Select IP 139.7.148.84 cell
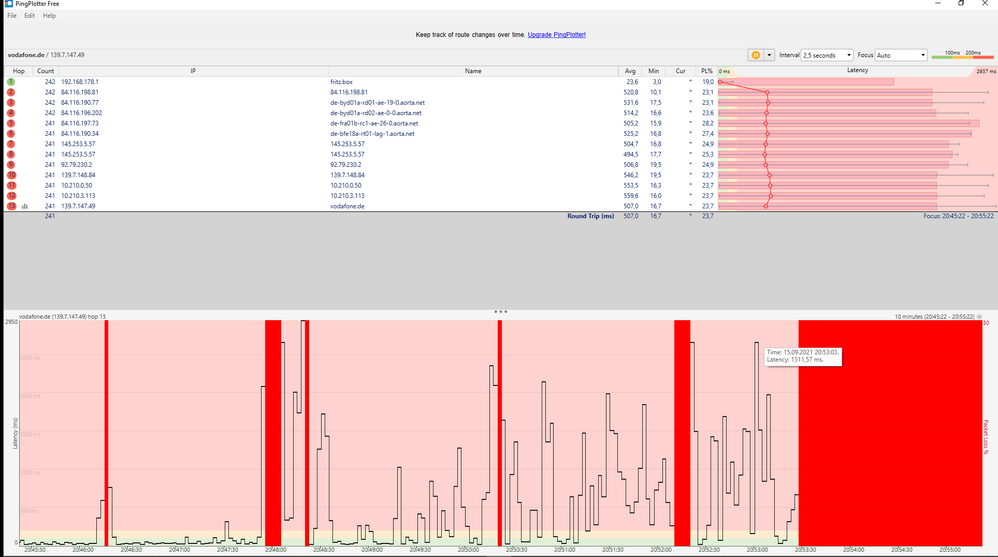The width and height of the screenshot is (998, 557). tap(78, 175)
